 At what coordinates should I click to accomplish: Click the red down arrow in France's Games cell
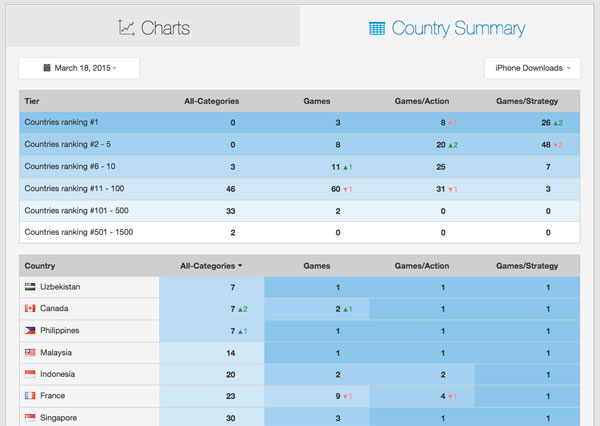[345, 397]
